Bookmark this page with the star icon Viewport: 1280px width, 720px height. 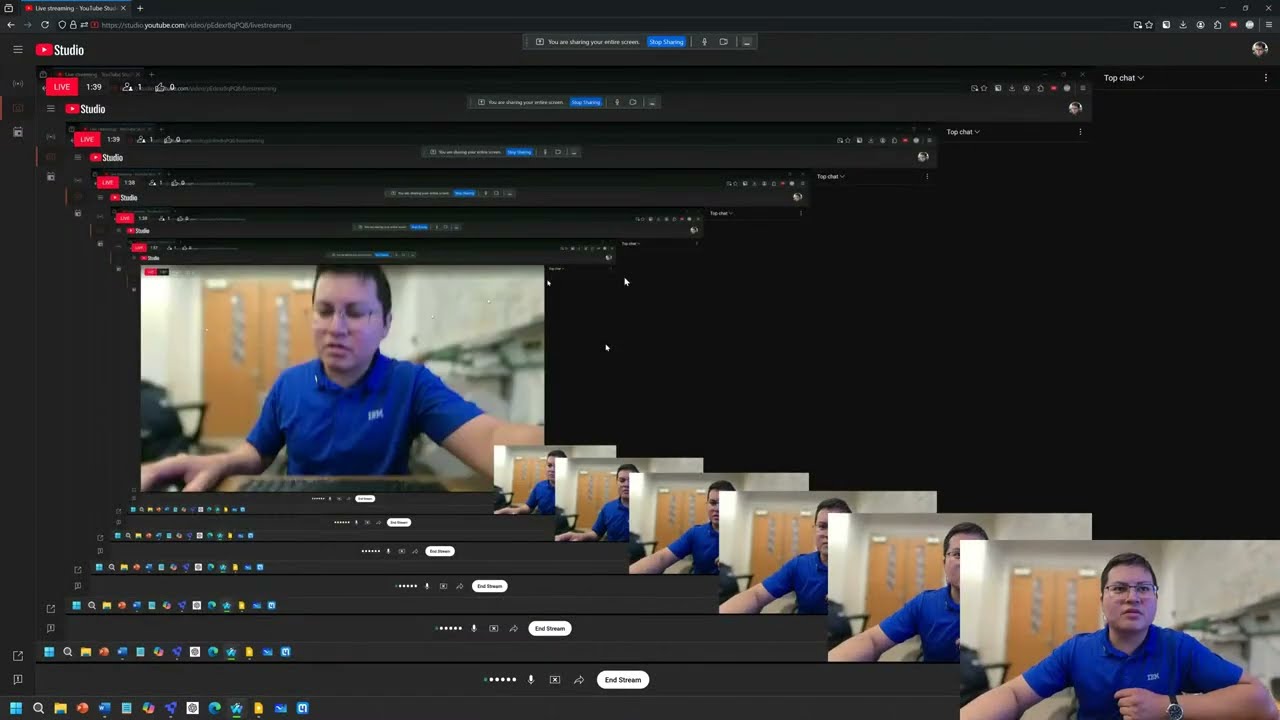pyautogui.click(x=1149, y=25)
